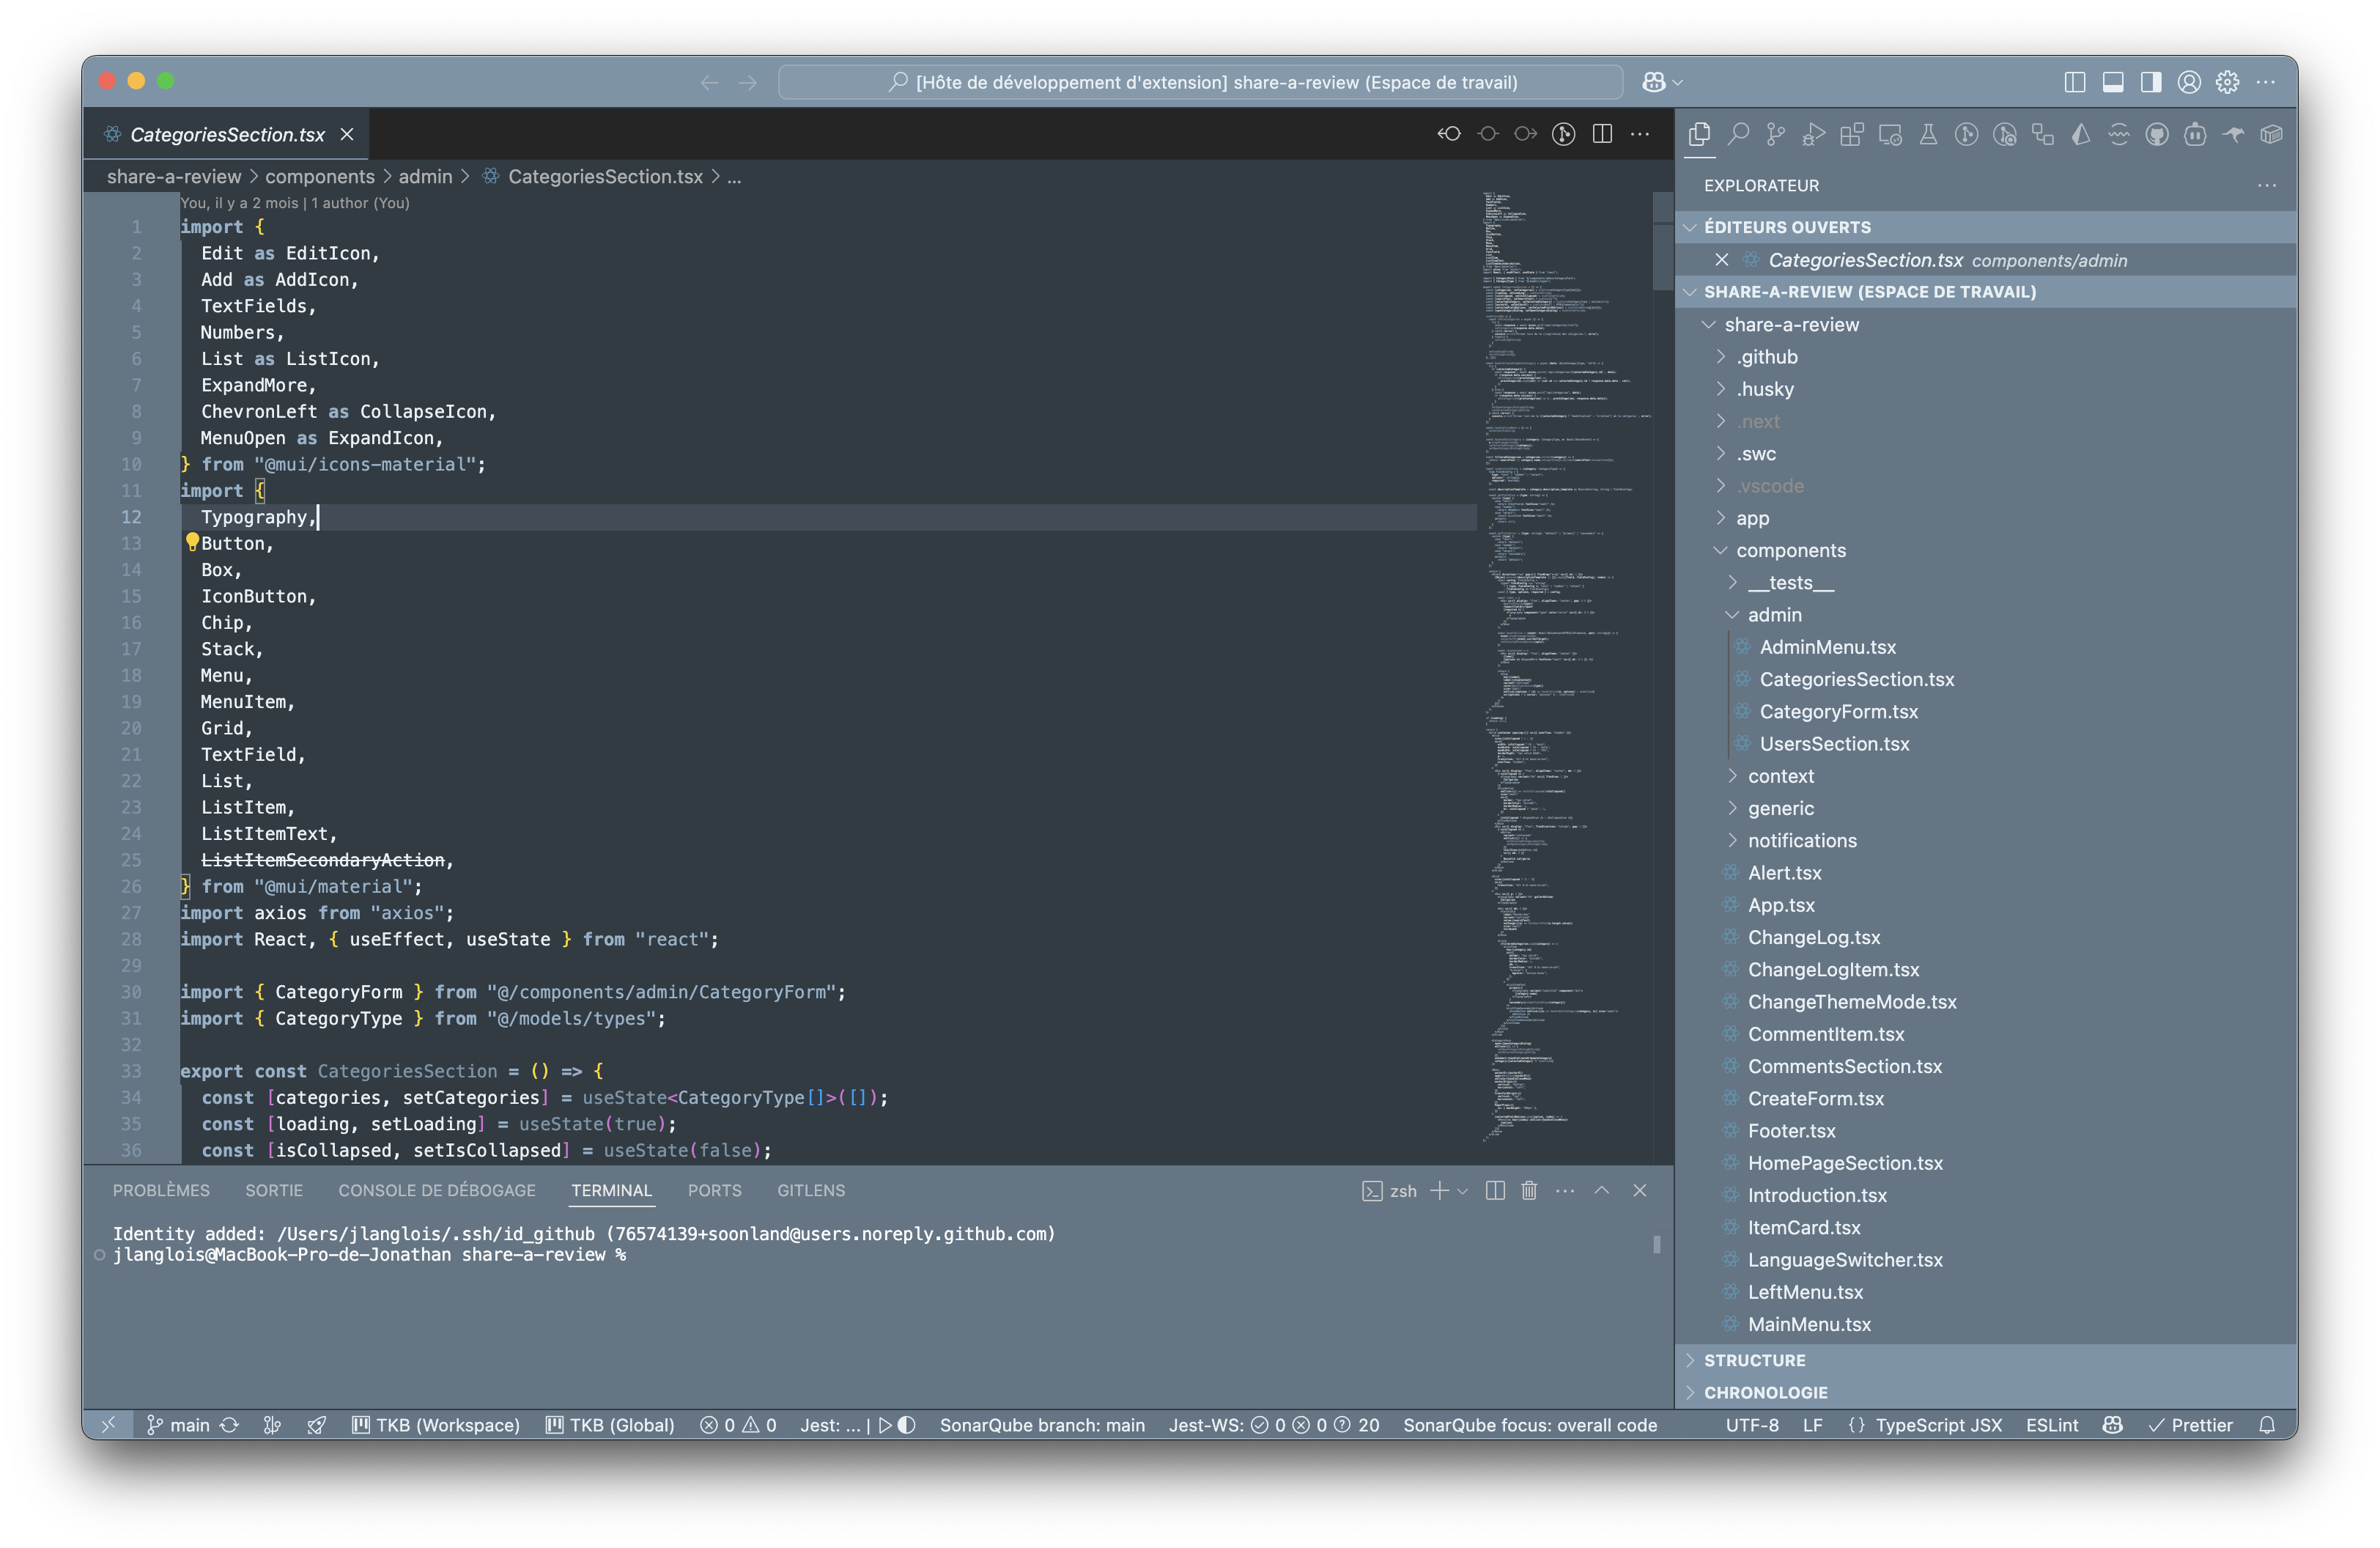Expand the STRUCTURE section
The width and height of the screenshot is (2380, 1548).
pos(1754,1360)
